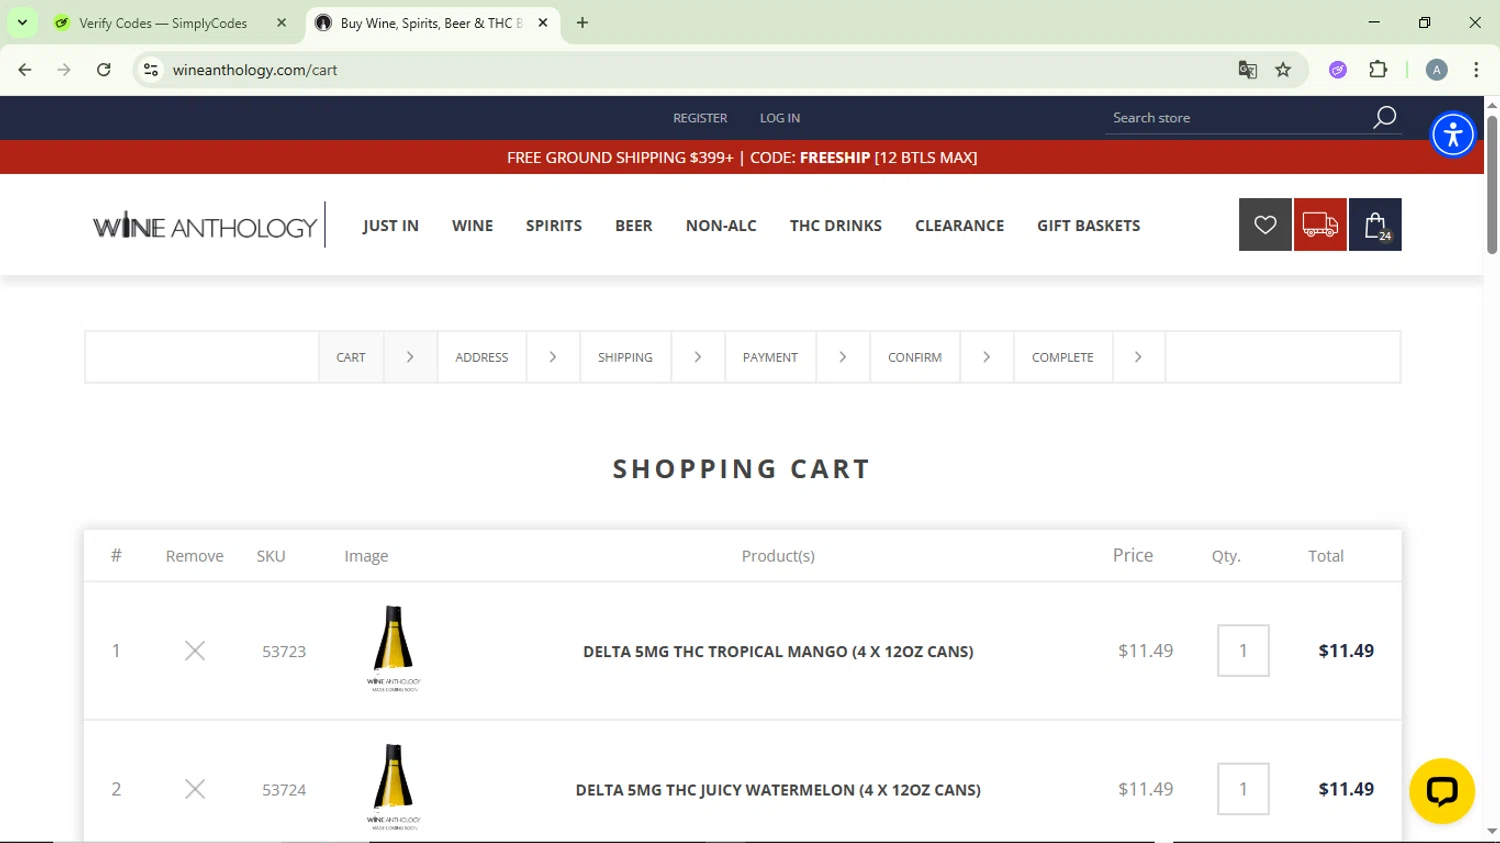Viewport: 1500px width, 843px height.
Task: Click the Juicy Watermelon product thumbnail
Action: tap(394, 787)
